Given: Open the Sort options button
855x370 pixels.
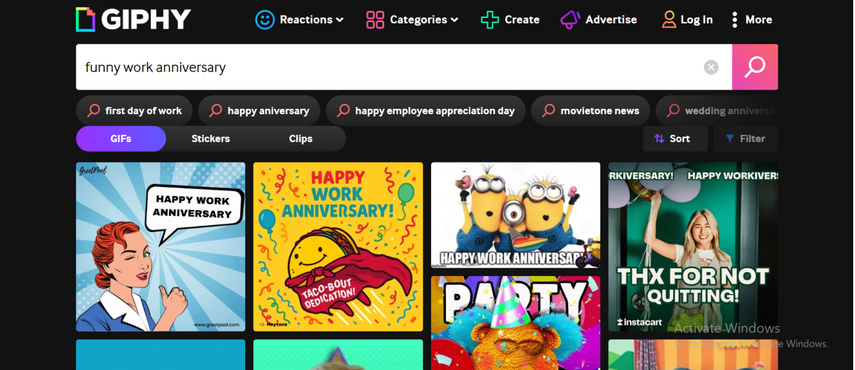Looking at the screenshot, I should (675, 138).
